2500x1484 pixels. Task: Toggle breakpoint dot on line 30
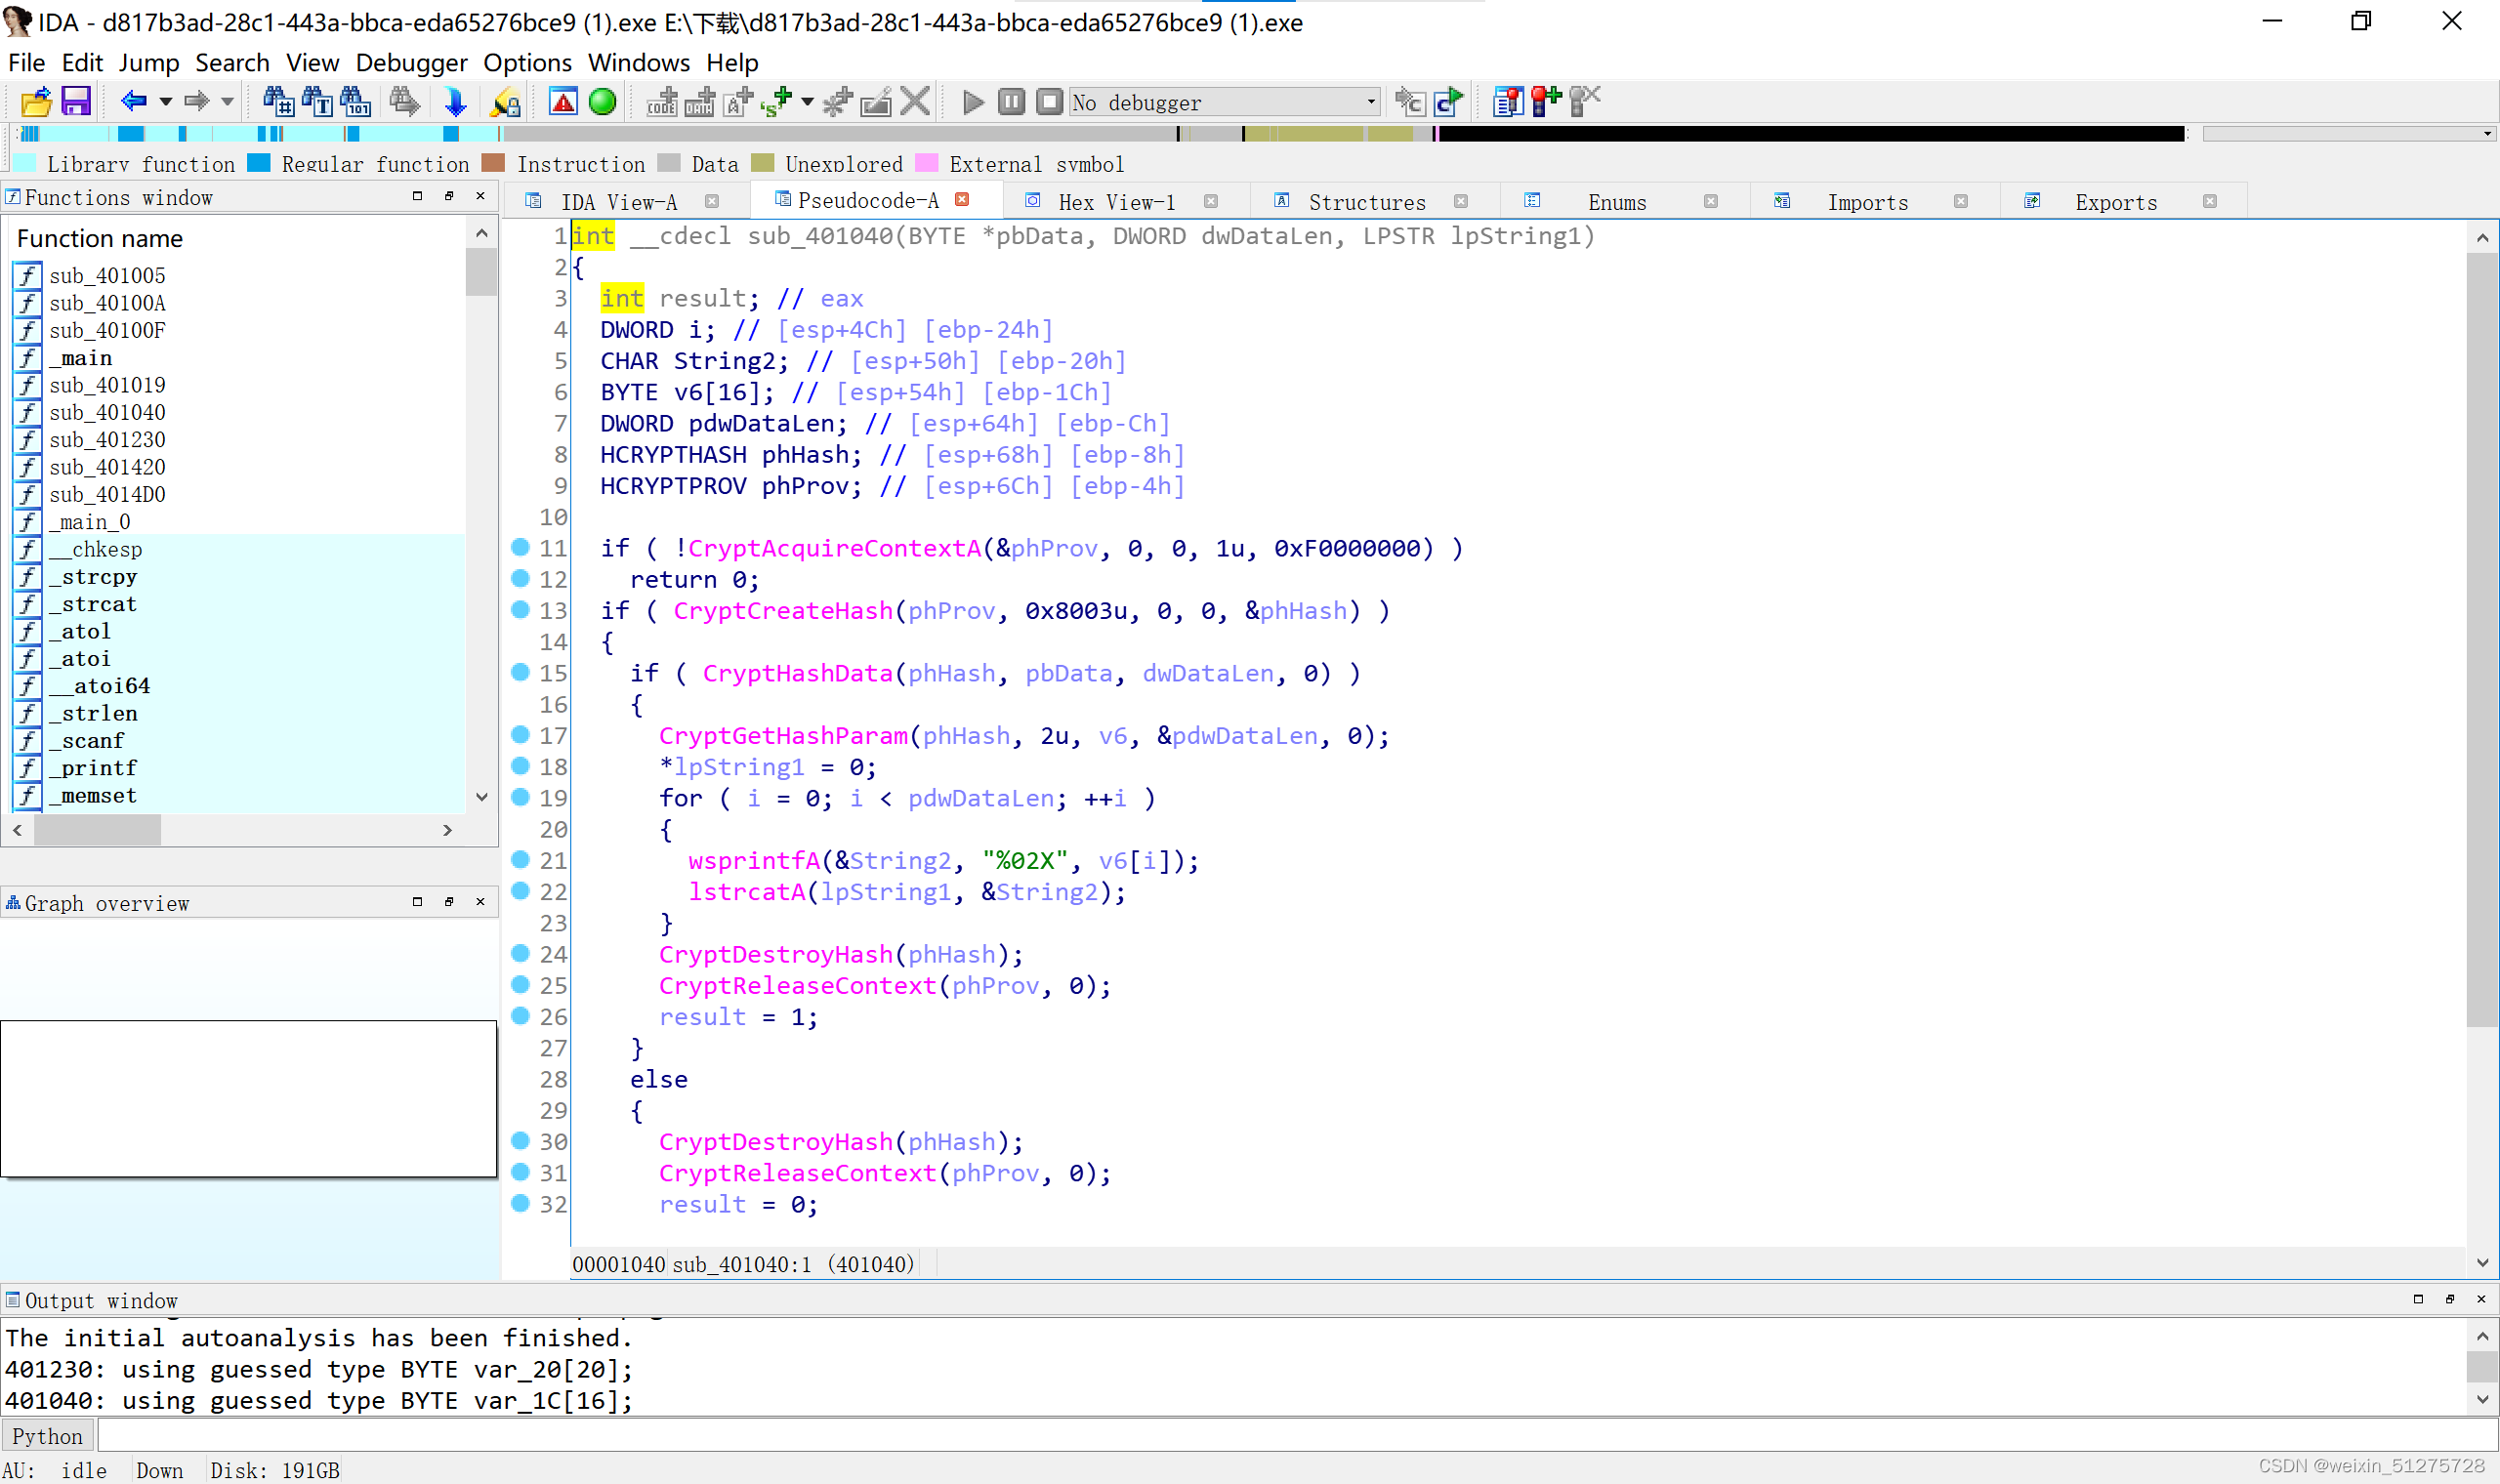click(x=520, y=1140)
